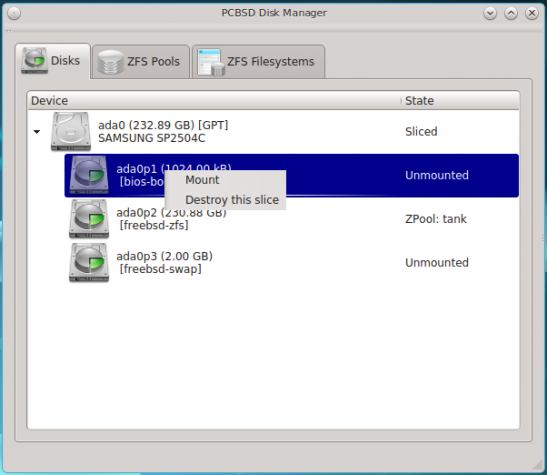Click the SAMSUNG SP2504C model text
Image resolution: width=547 pixels, height=475 pixels.
pos(151,138)
